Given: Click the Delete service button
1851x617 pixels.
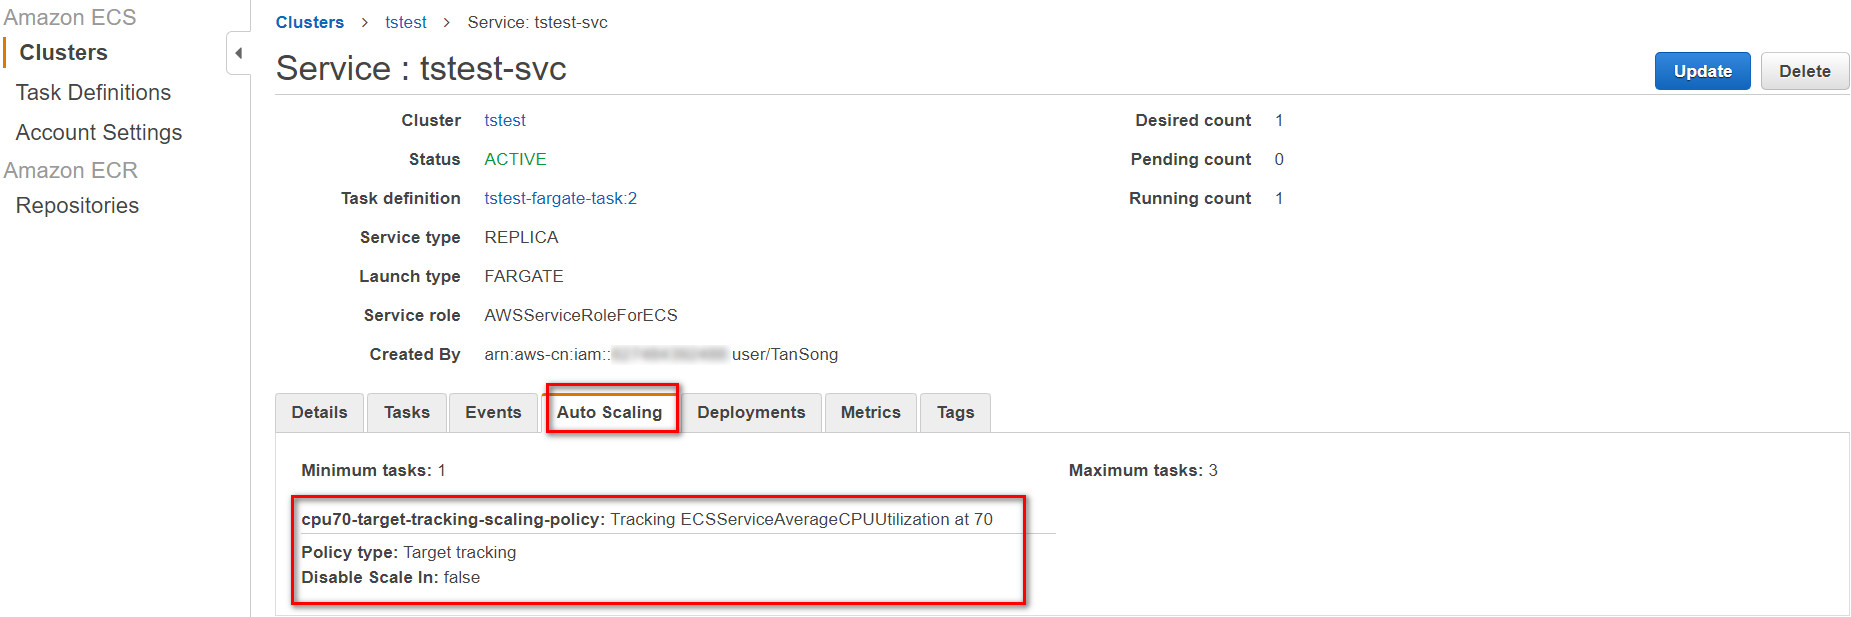Looking at the screenshot, I should coord(1804,71).
